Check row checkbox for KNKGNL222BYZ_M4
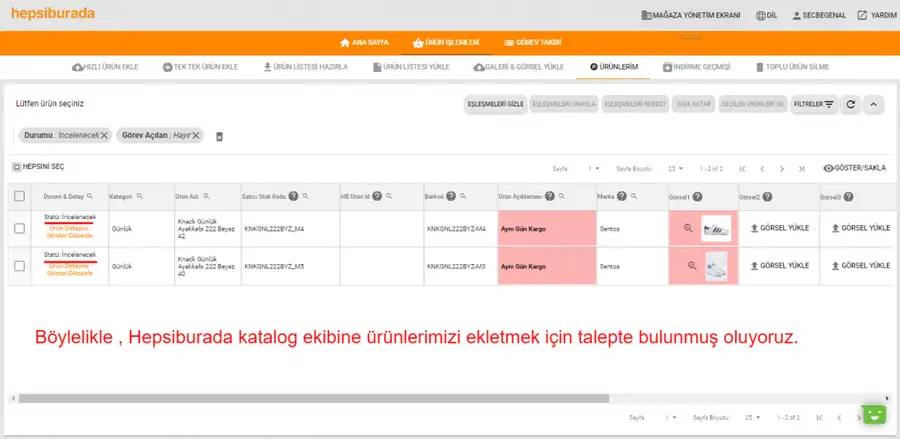Viewport: 900px width, 439px height. pyautogui.click(x=20, y=228)
